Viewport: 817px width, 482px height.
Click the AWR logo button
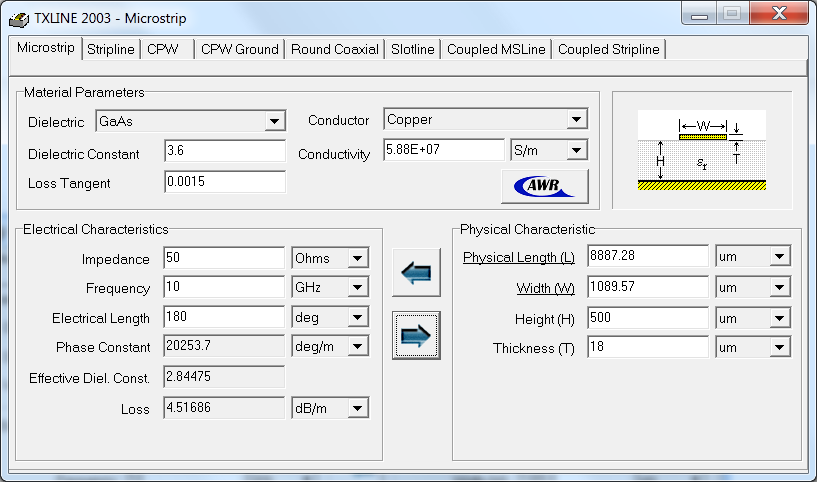point(545,186)
